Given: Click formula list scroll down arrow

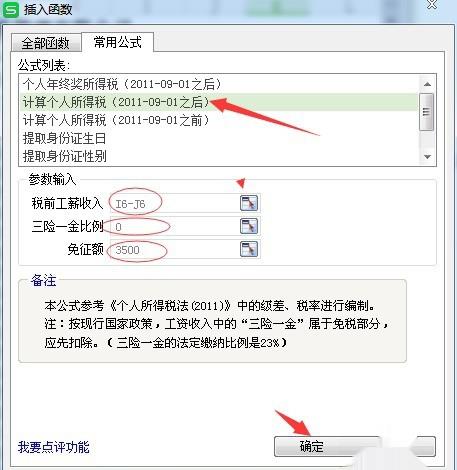Looking at the screenshot, I should pos(427,157).
